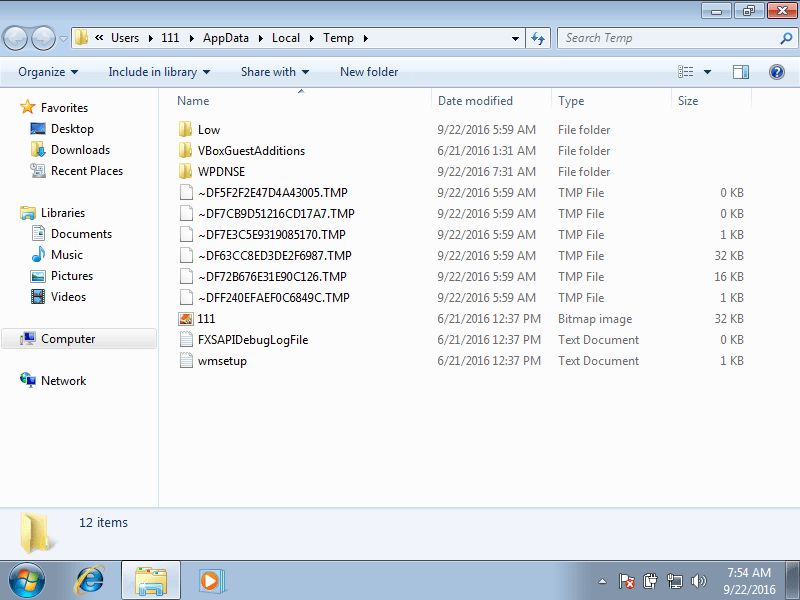
Task: Click the New folder button
Action: pyautogui.click(x=369, y=72)
